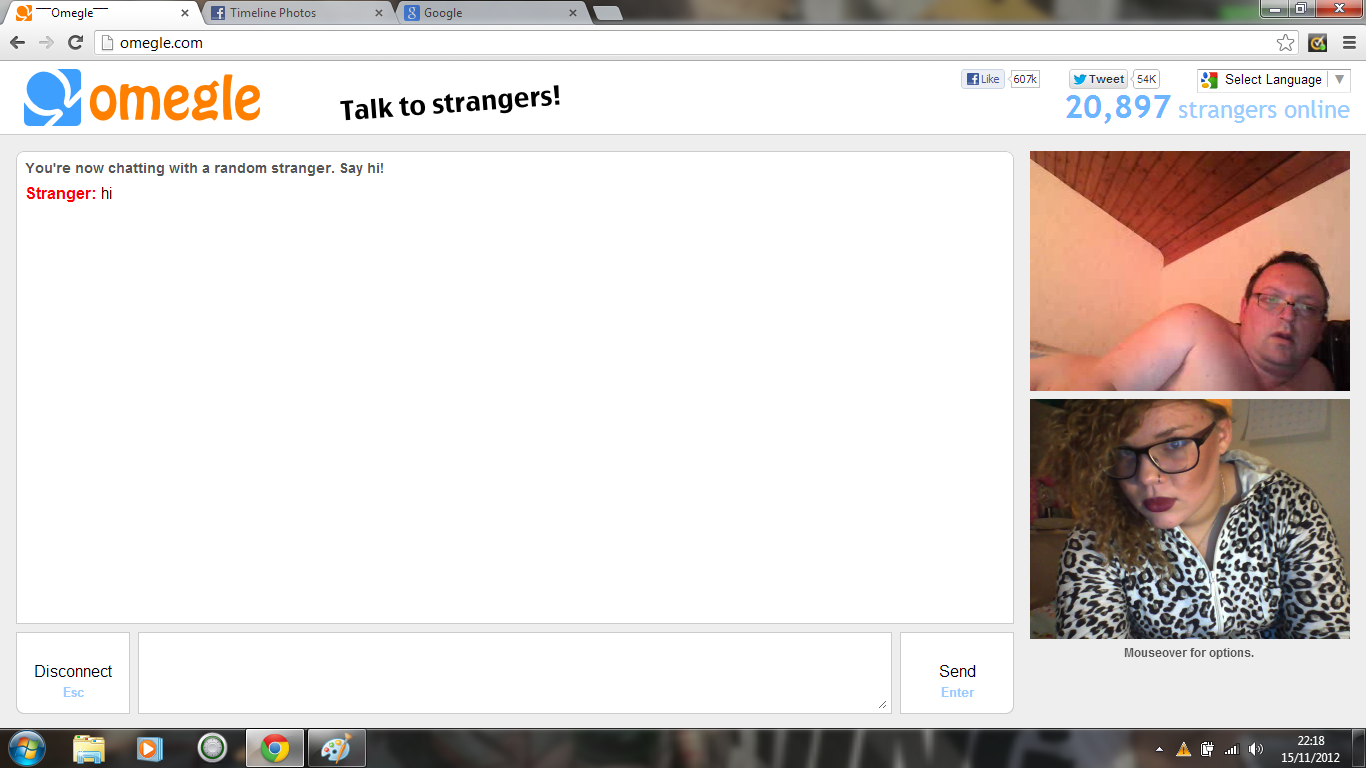
Task: Show hidden system tray icons
Action: 1159,749
